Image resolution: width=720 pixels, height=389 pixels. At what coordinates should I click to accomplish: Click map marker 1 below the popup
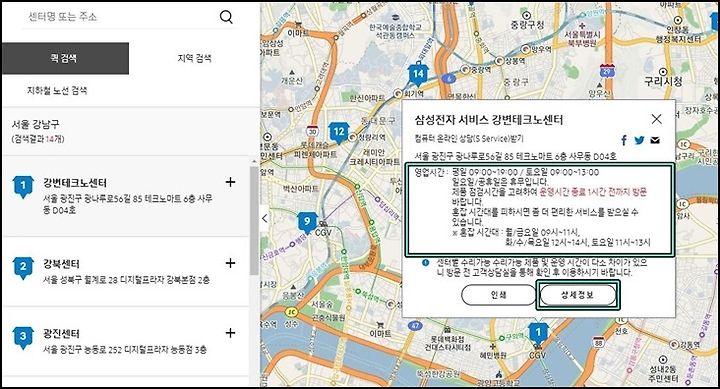point(538,333)
